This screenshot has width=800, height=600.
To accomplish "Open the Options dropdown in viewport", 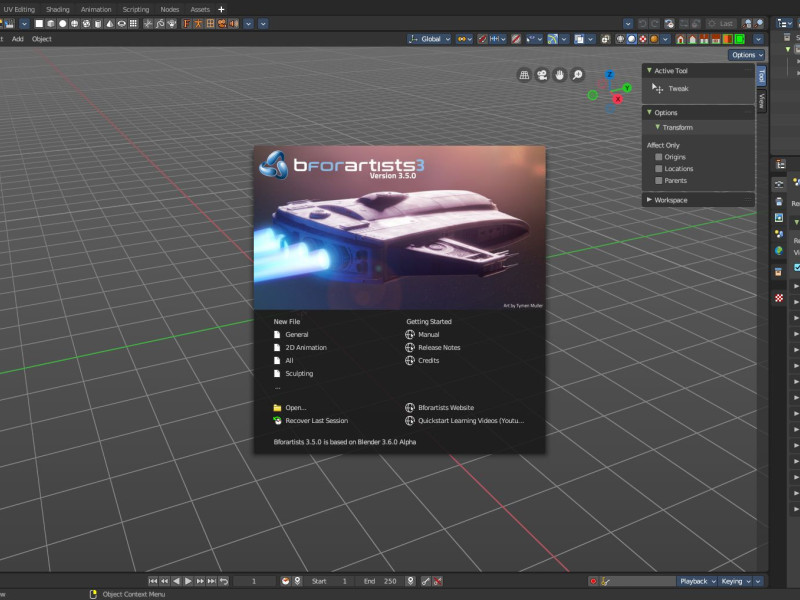I will 747,55.
